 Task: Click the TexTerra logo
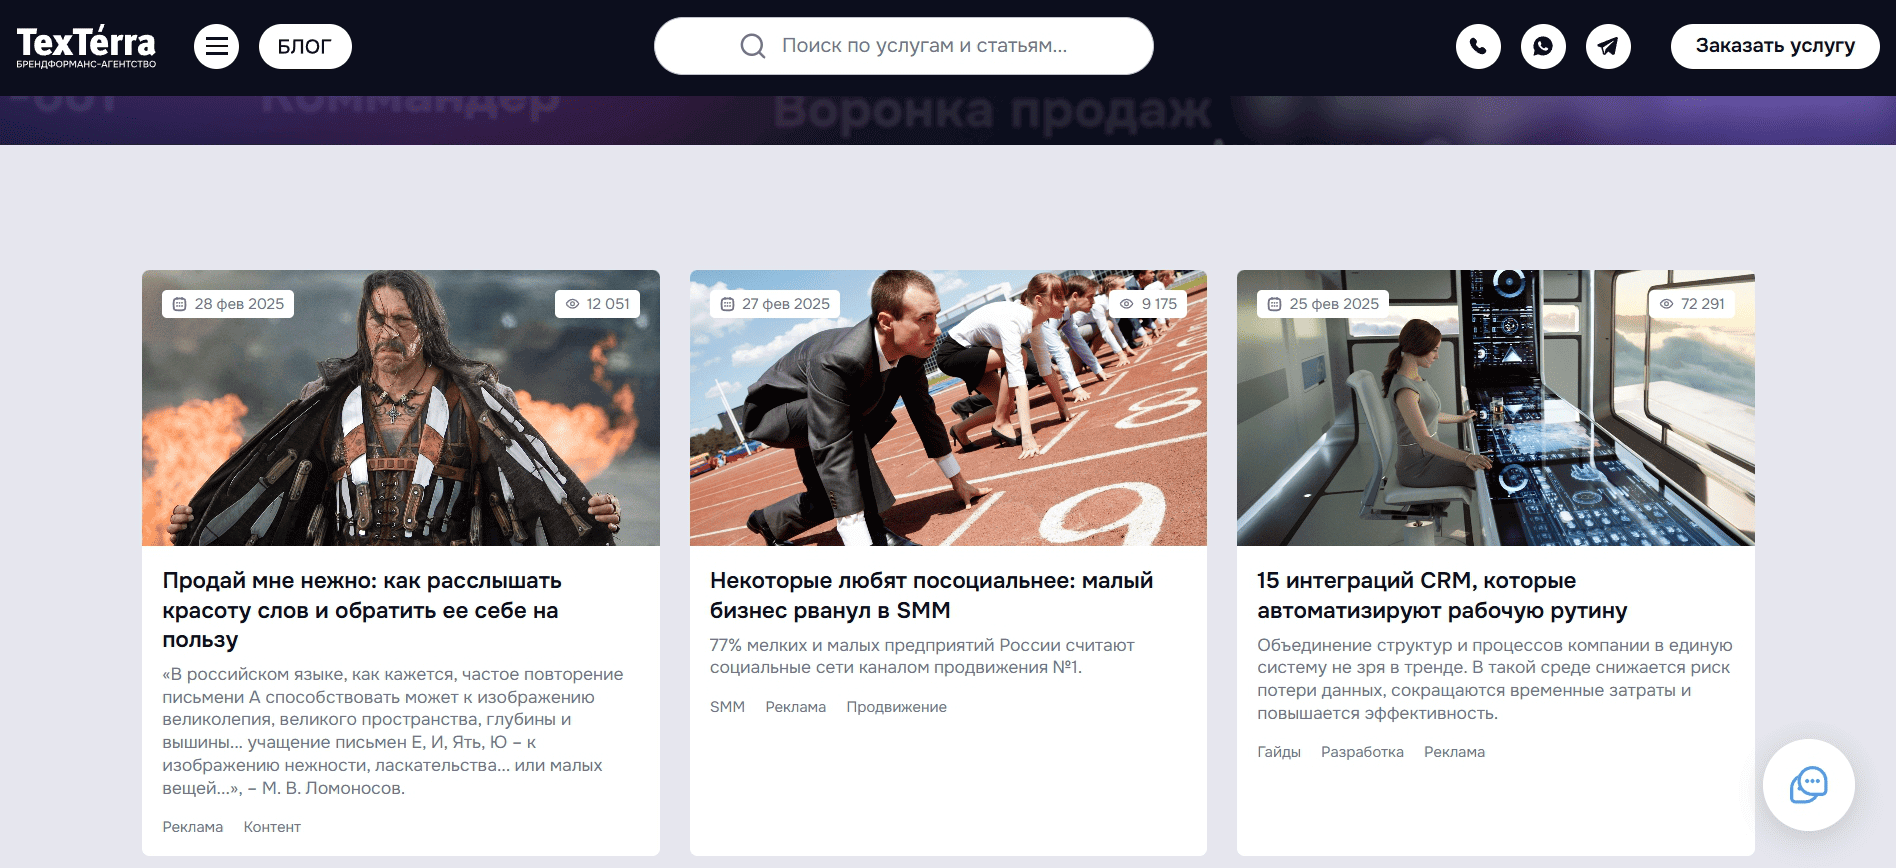click(86, 46)
